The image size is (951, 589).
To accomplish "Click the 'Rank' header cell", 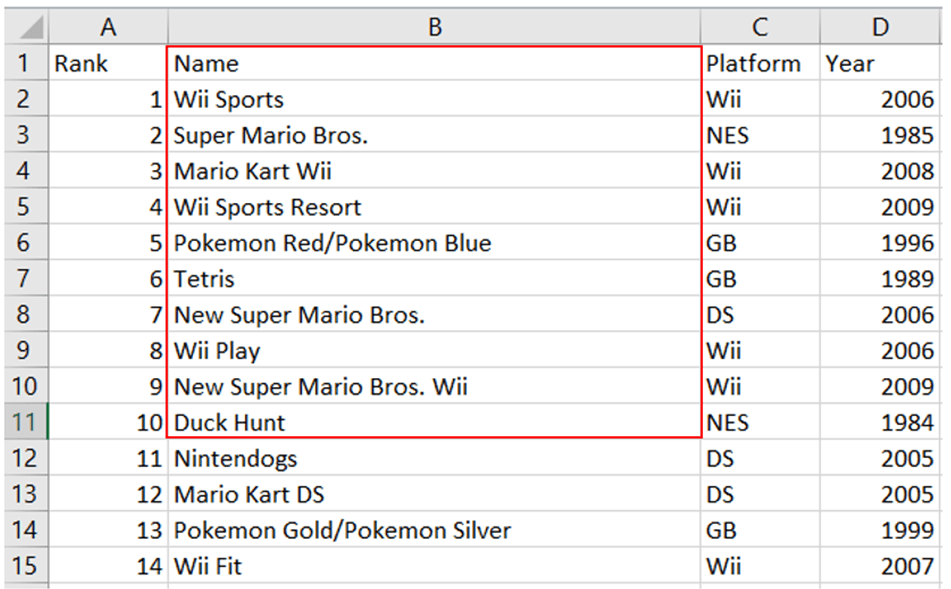I will (x=108, y=63).
